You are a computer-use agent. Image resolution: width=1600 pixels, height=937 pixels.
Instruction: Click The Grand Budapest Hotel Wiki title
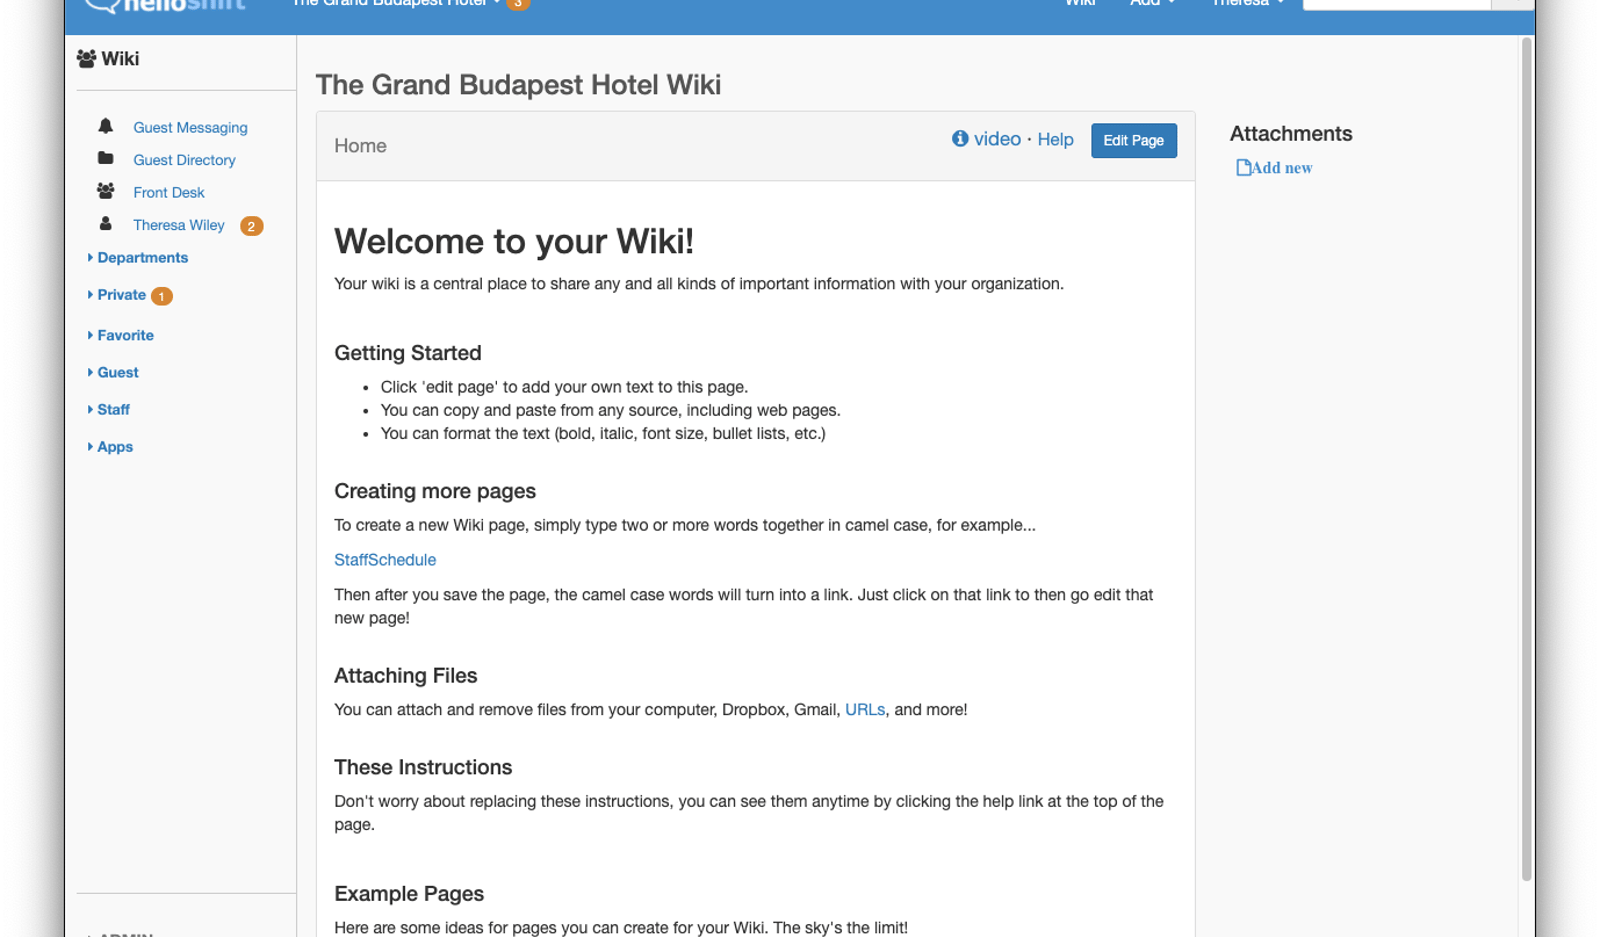(518, 84)
